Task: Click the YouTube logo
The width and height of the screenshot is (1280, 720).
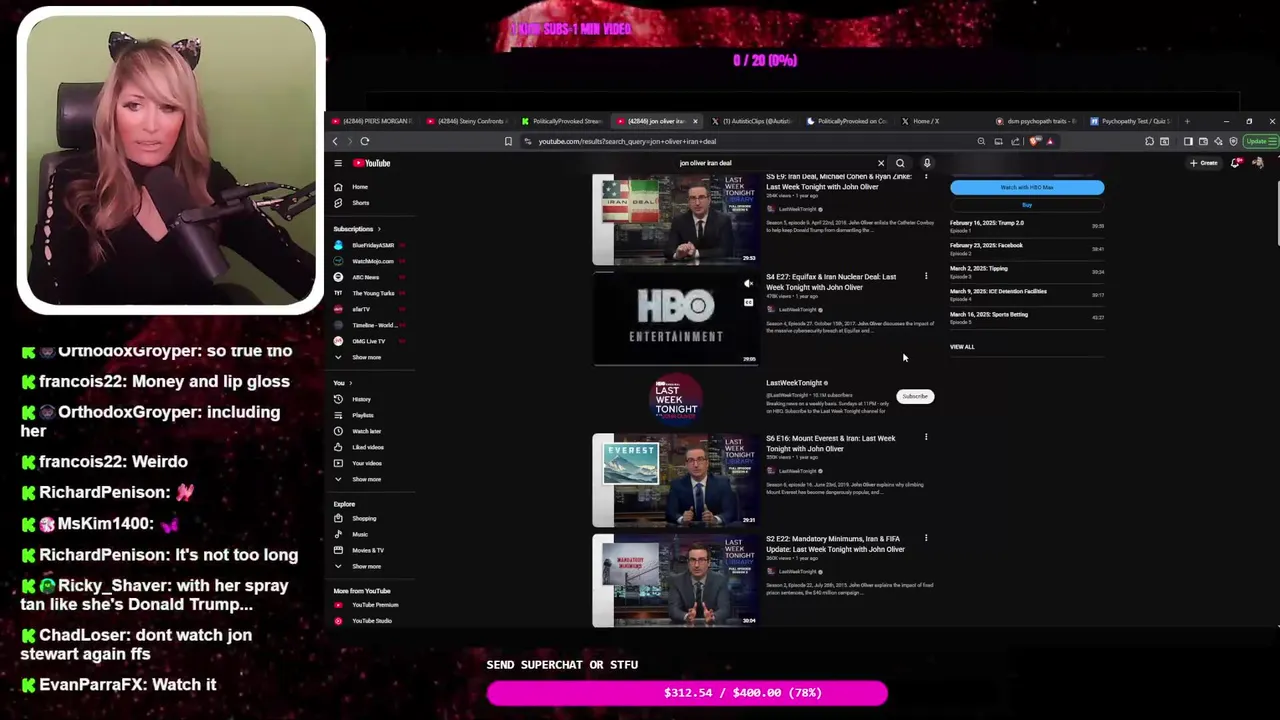Action: (371, 163)
